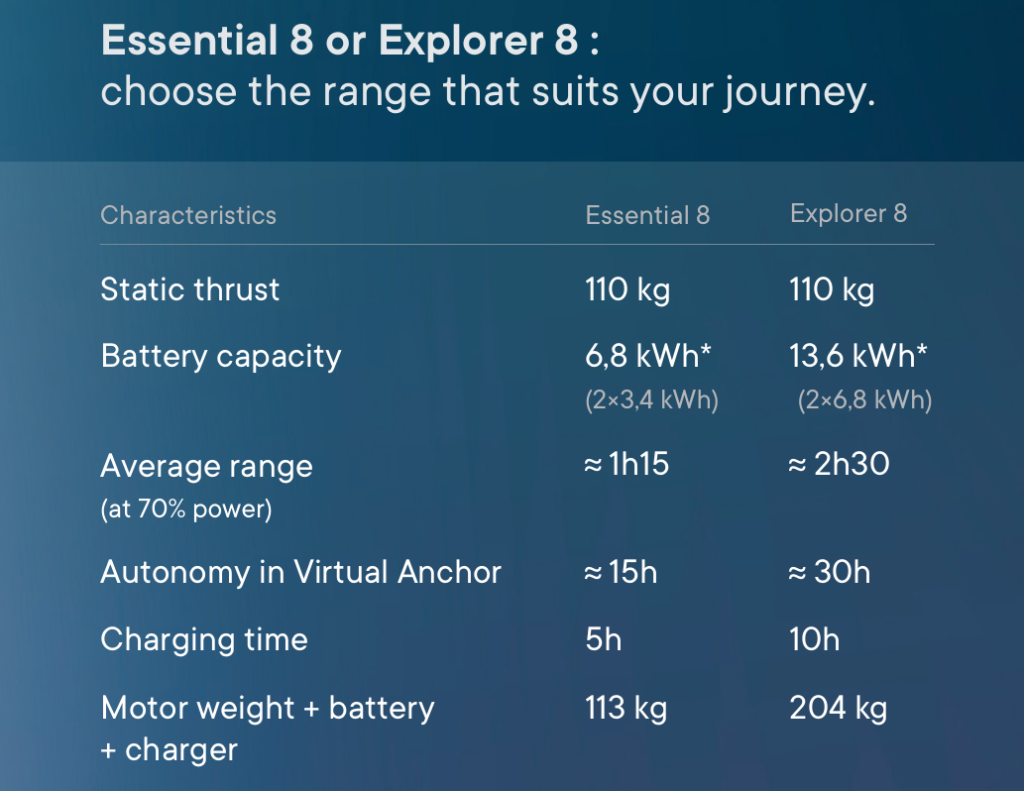
Task: Click the Autonomy in Virtual Anchor label
Action: pos(301,572)
